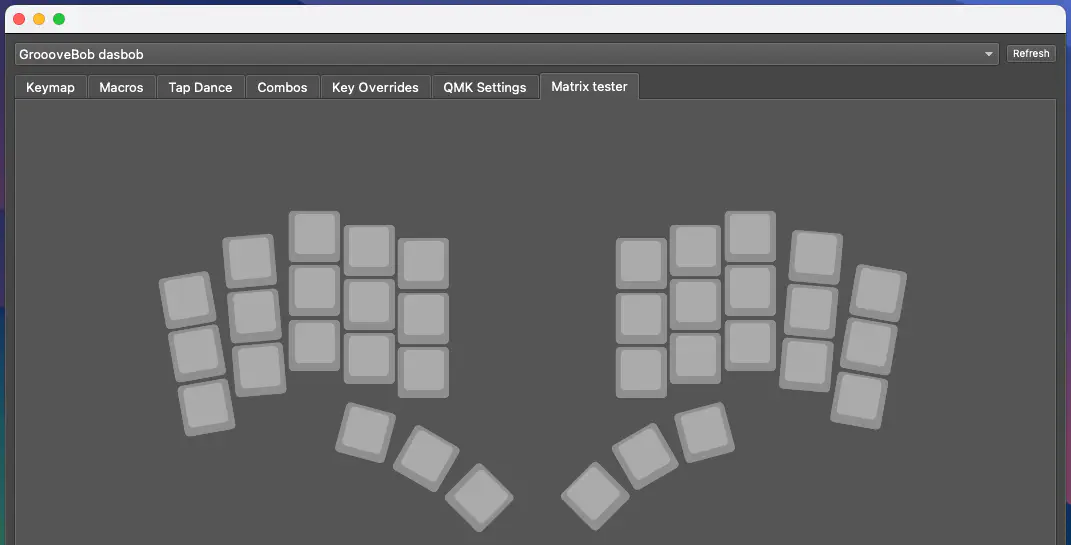Select the left half's outermost thumb key
This screenshot has height=545, width=1071.
click(x=366, y=432)
